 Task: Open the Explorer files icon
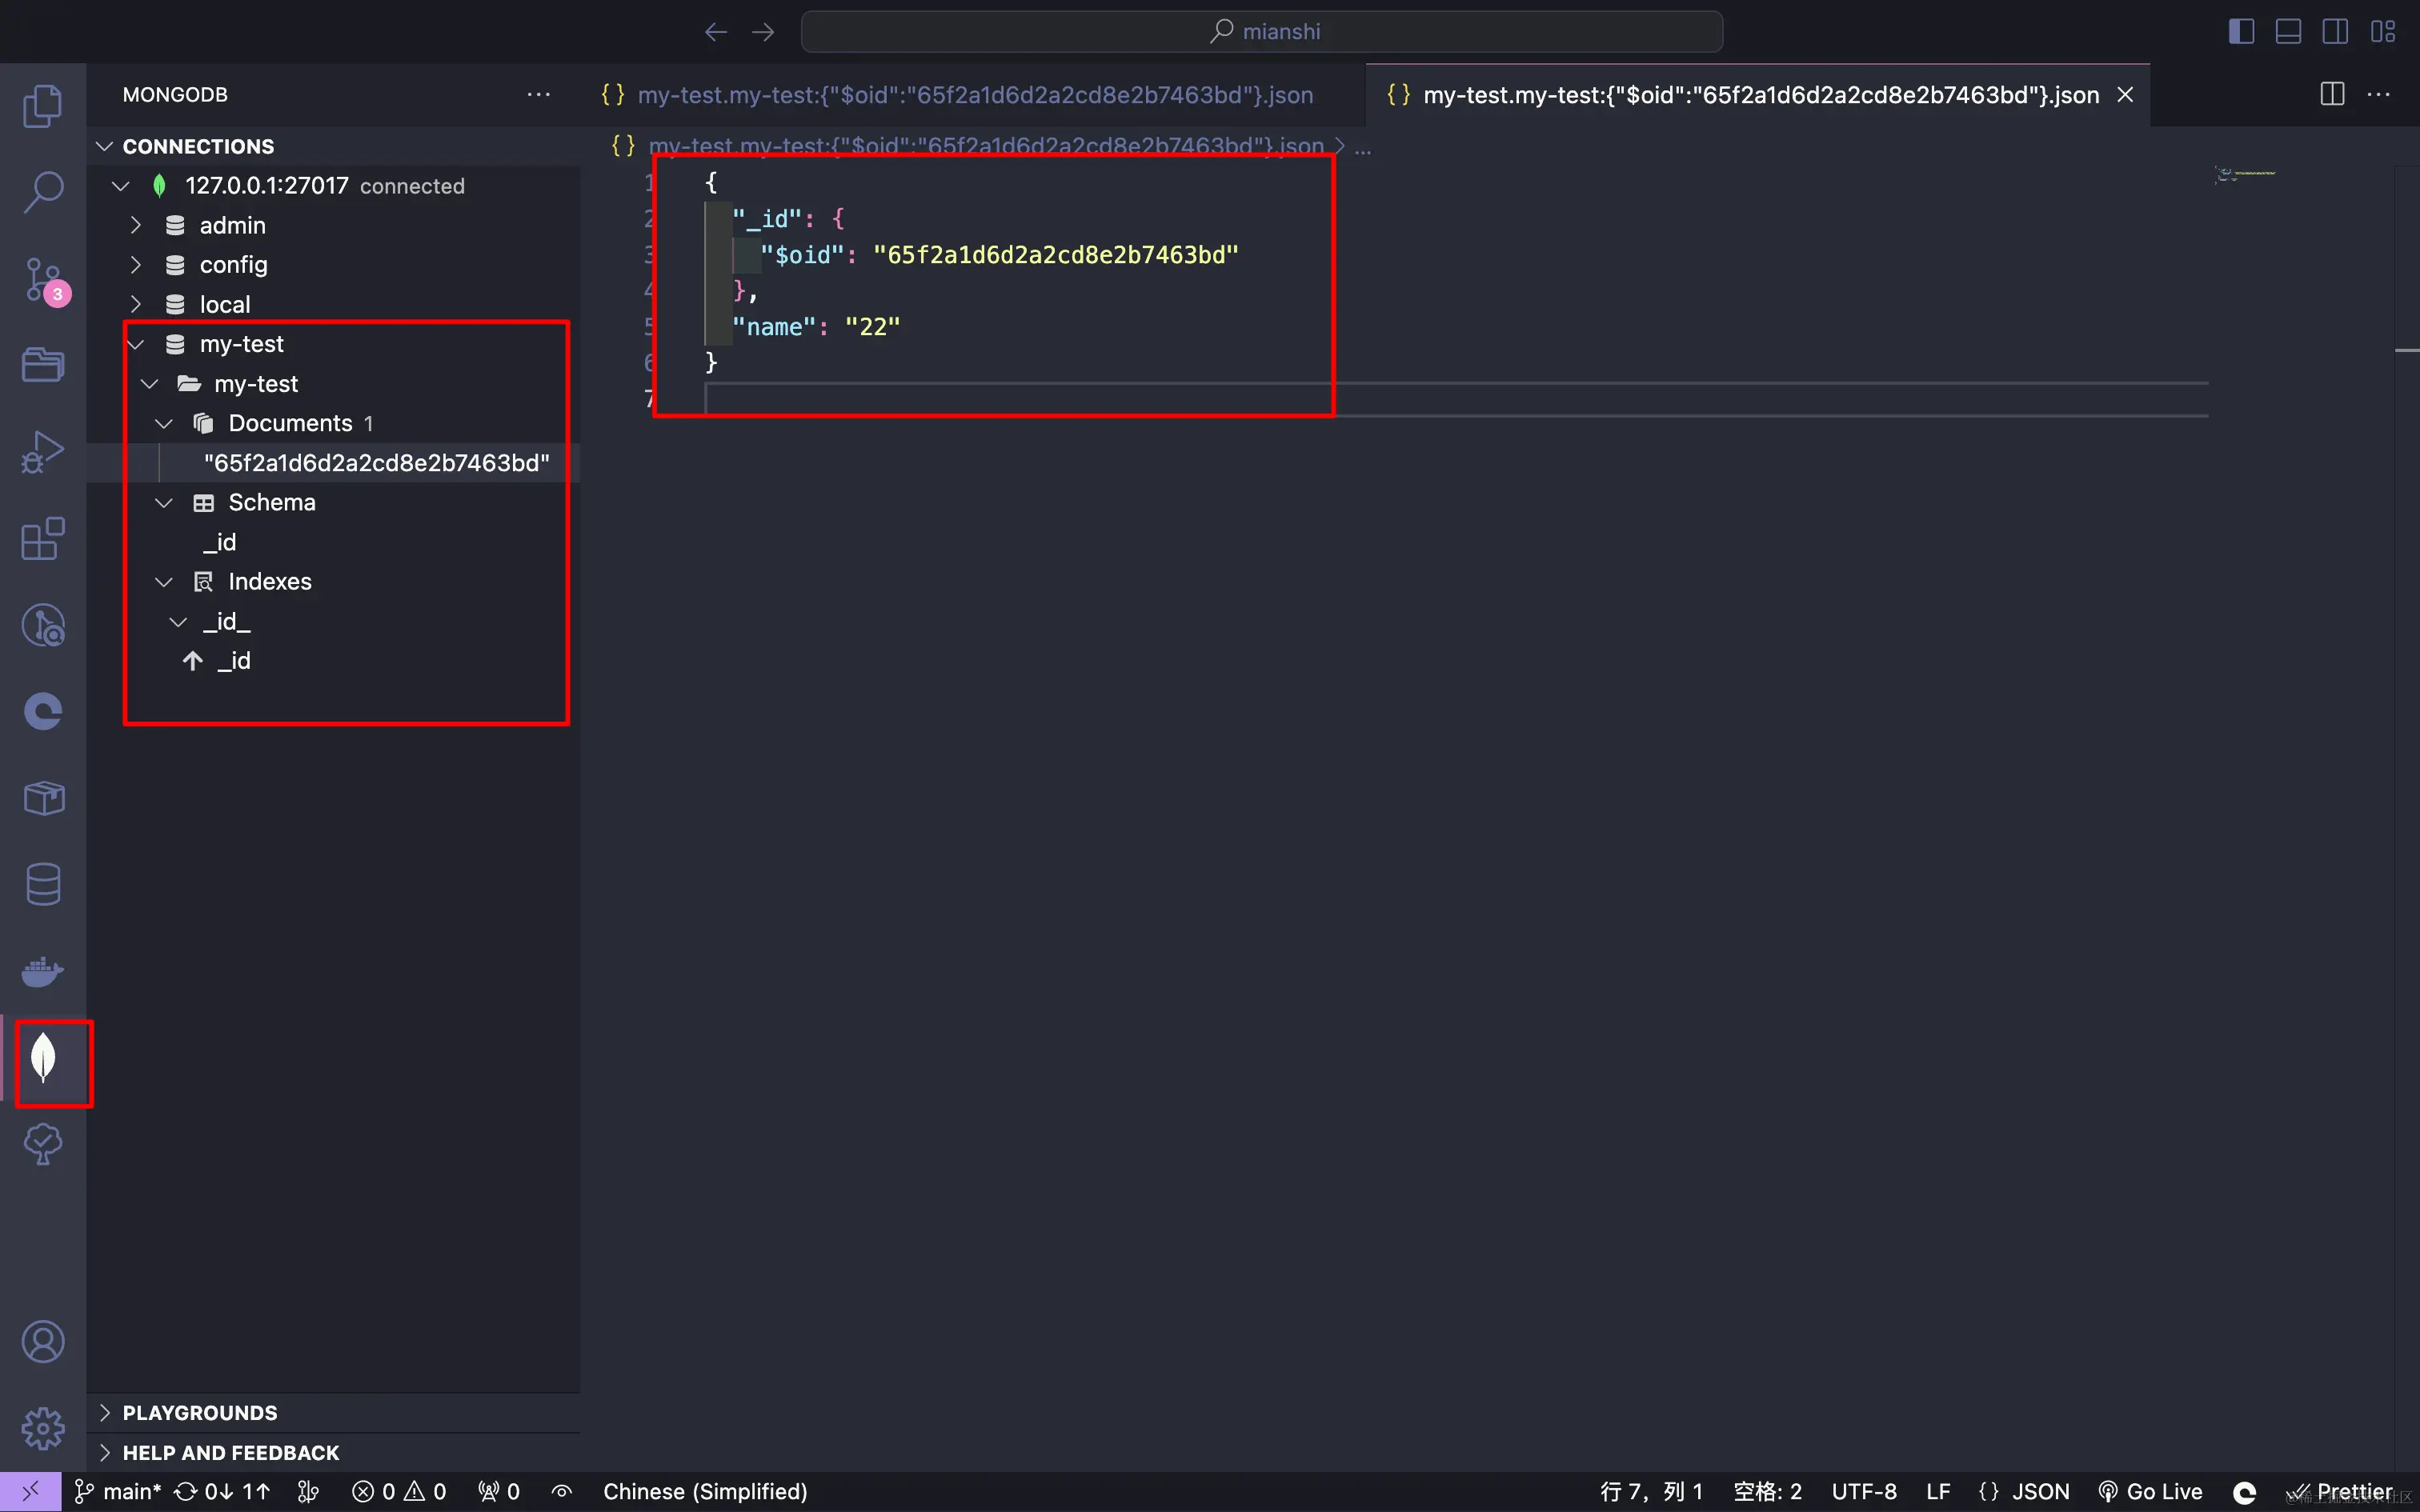pos(43,106)
